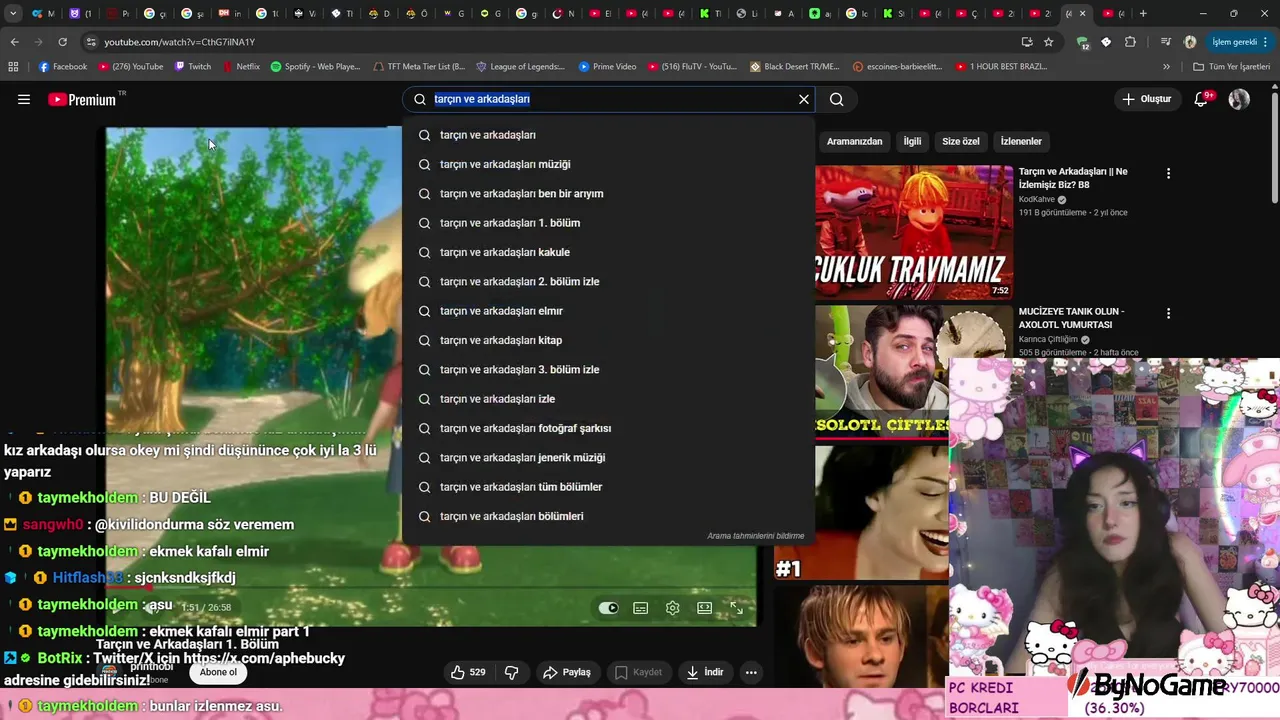Select suggestion 'tarçın ve arkadaşları kitap'
This screenshot has width=1280, height=720.
(x=608, y=340)
